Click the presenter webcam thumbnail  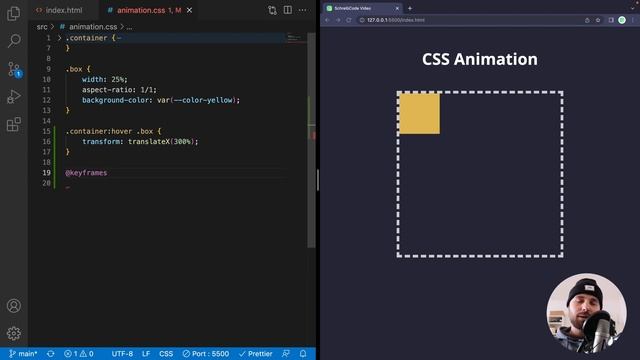[x=587, y=313]
